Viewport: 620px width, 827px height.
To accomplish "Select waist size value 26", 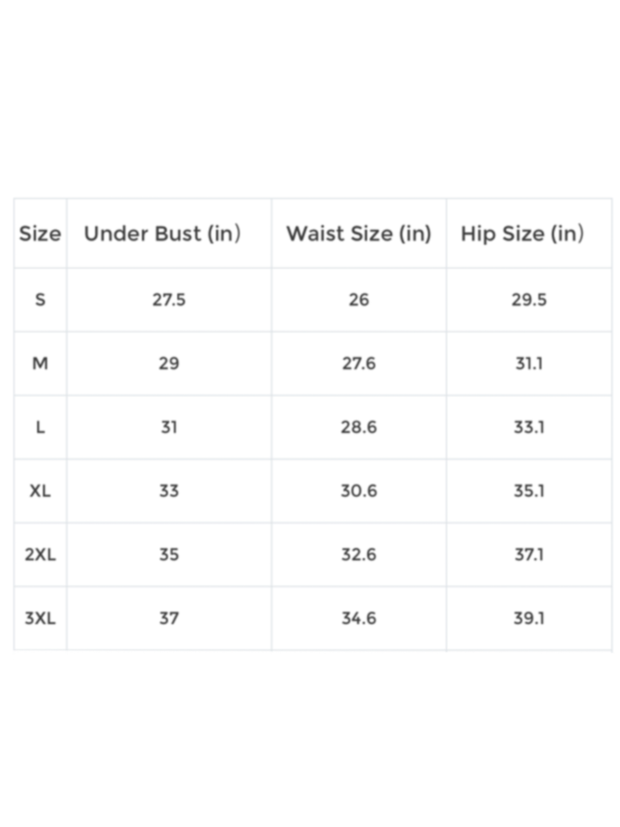I will pyautogui.click(x=359, y=300).
